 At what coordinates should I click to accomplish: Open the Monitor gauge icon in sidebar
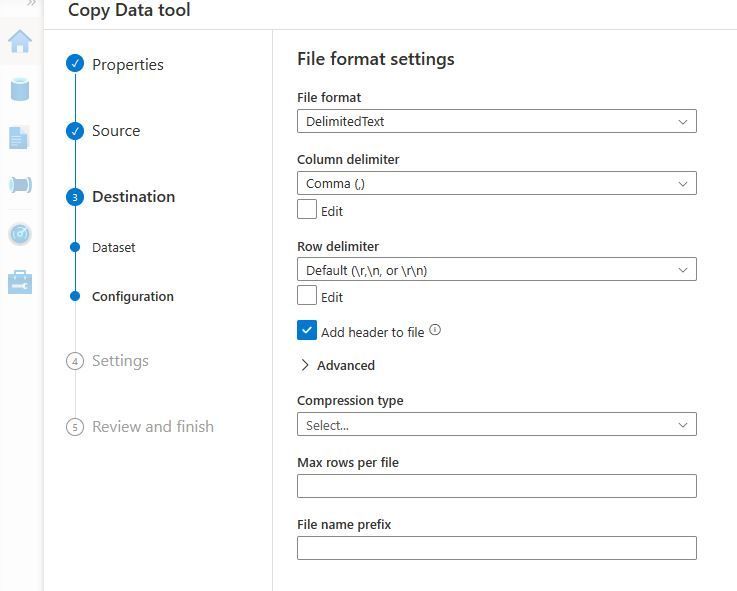click(20, 234)
